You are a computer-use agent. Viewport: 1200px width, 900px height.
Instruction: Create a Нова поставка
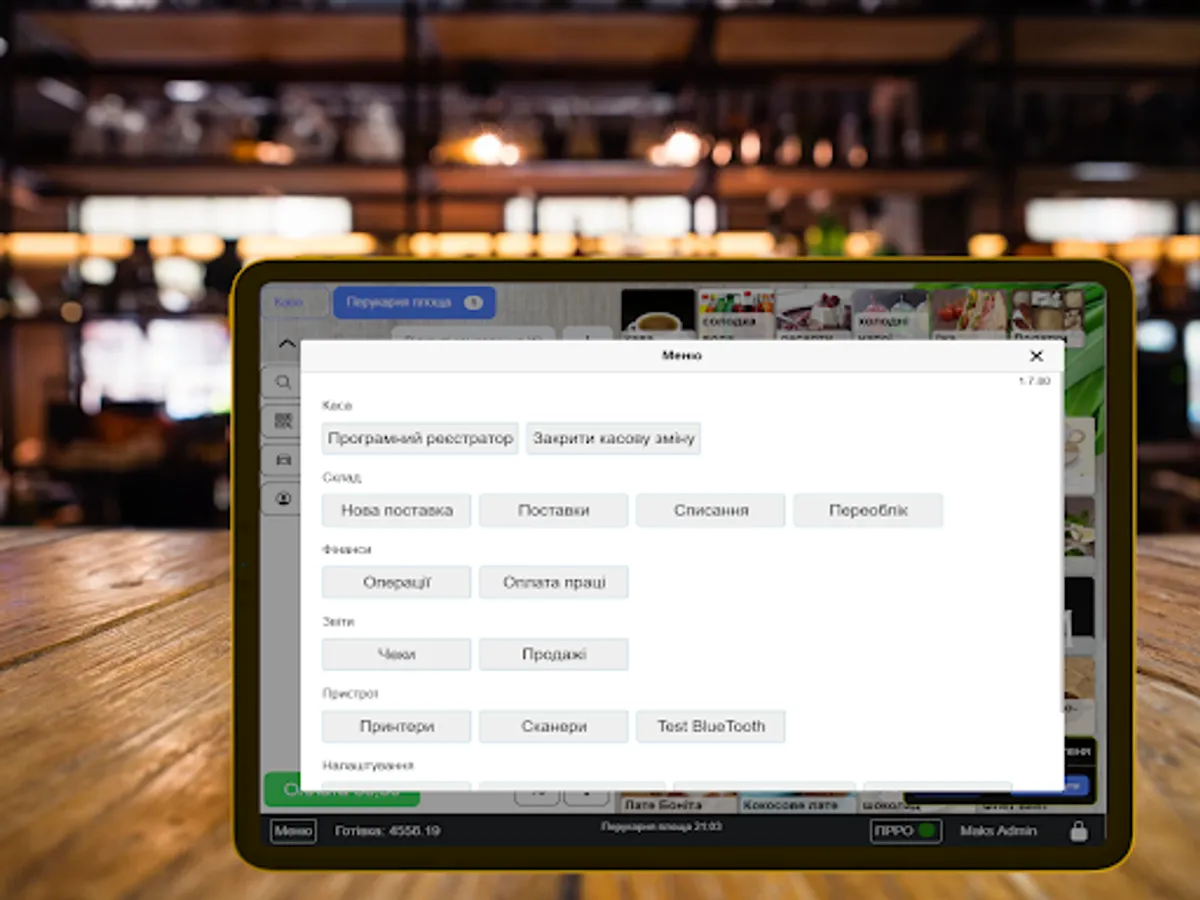[x=396, y=510]
